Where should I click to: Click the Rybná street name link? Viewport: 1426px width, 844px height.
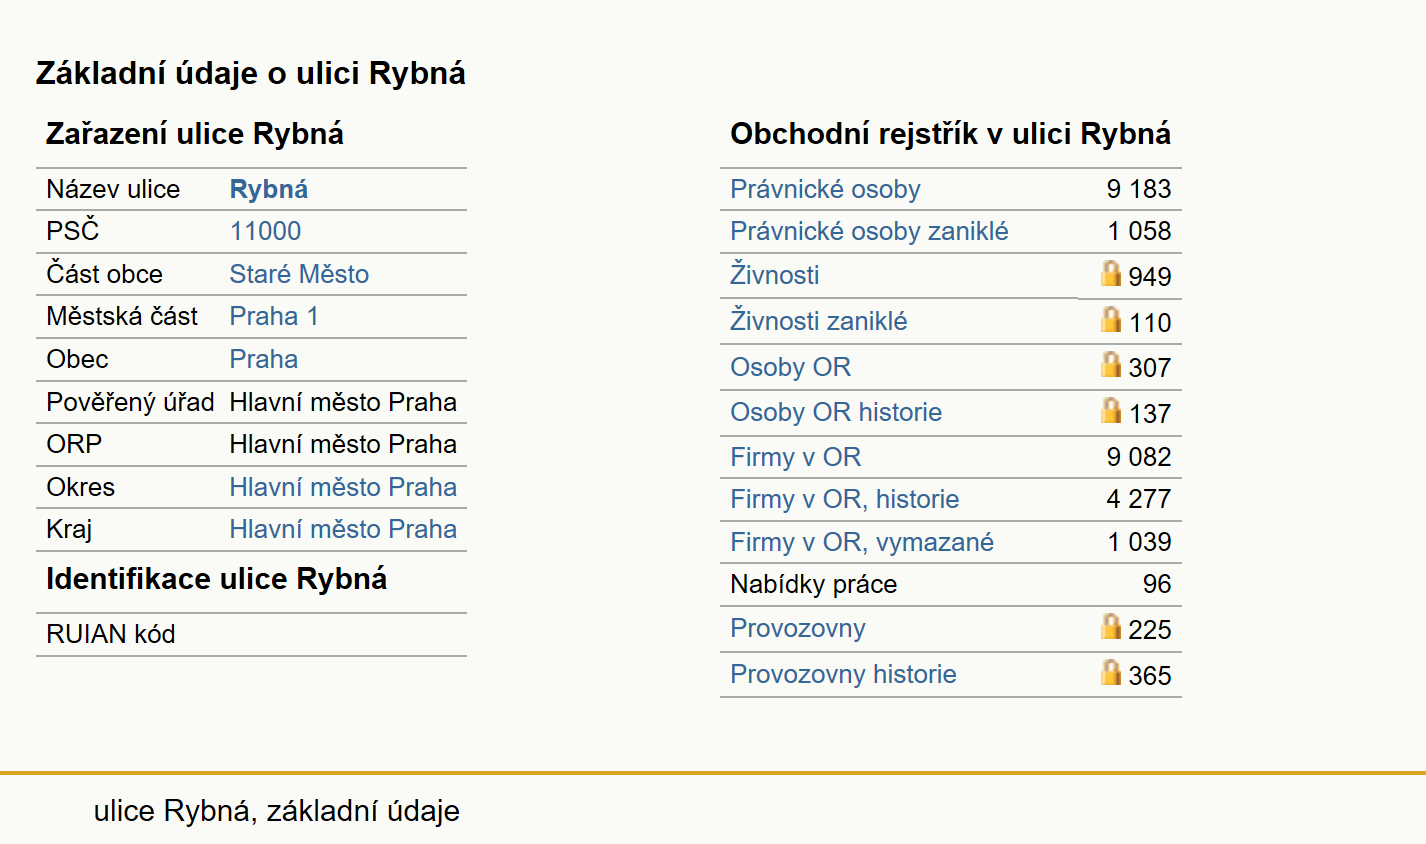point(269,189)
